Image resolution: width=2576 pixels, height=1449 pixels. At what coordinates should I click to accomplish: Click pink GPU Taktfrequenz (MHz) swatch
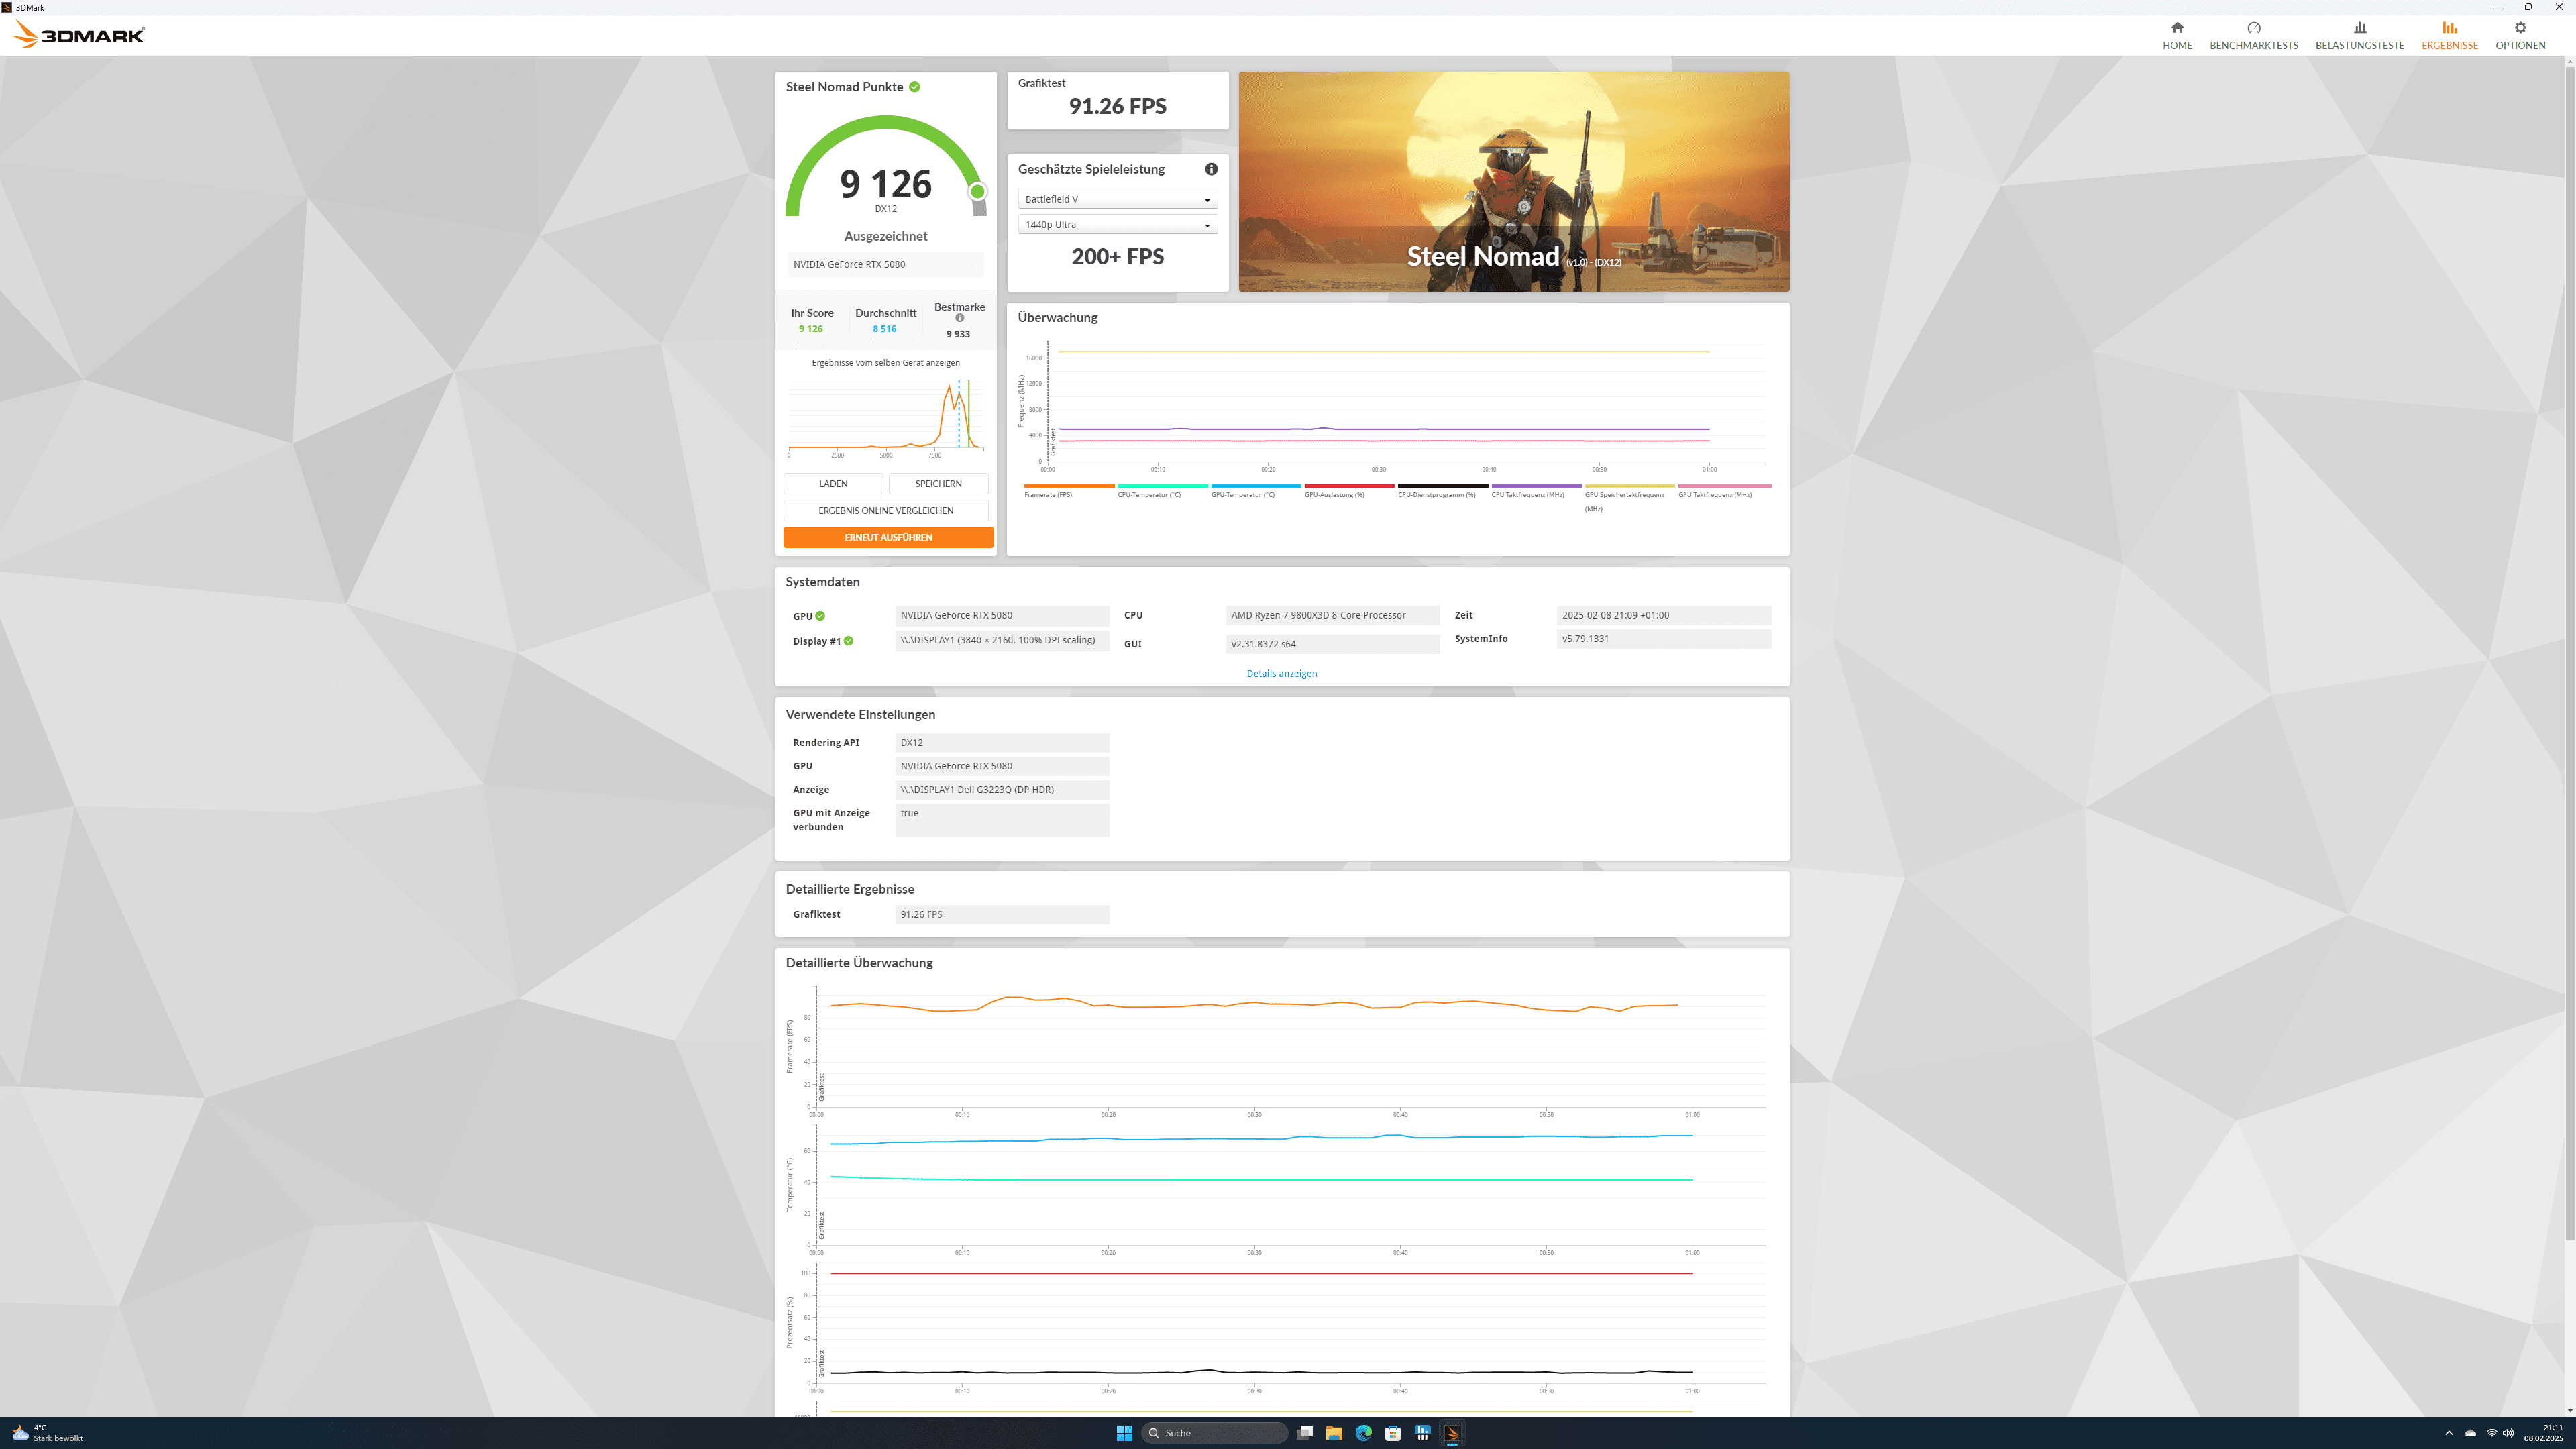click(x=1724, y=486)
